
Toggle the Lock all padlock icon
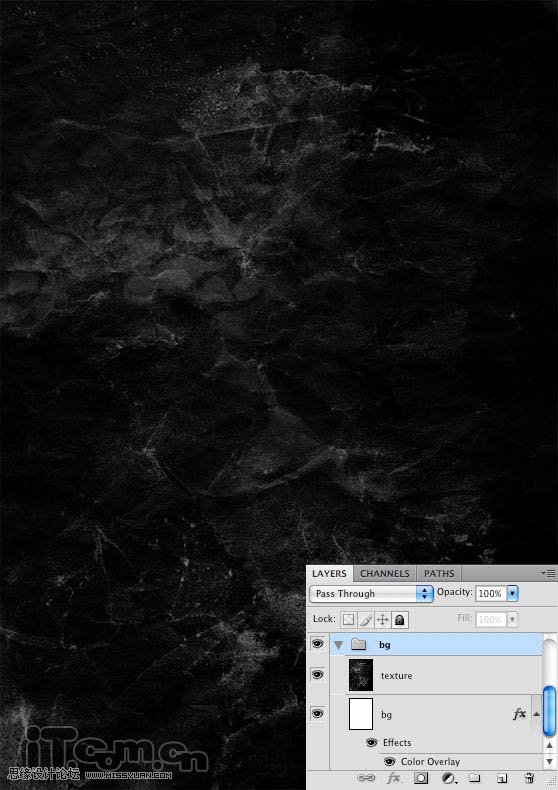tap(400, 619)
